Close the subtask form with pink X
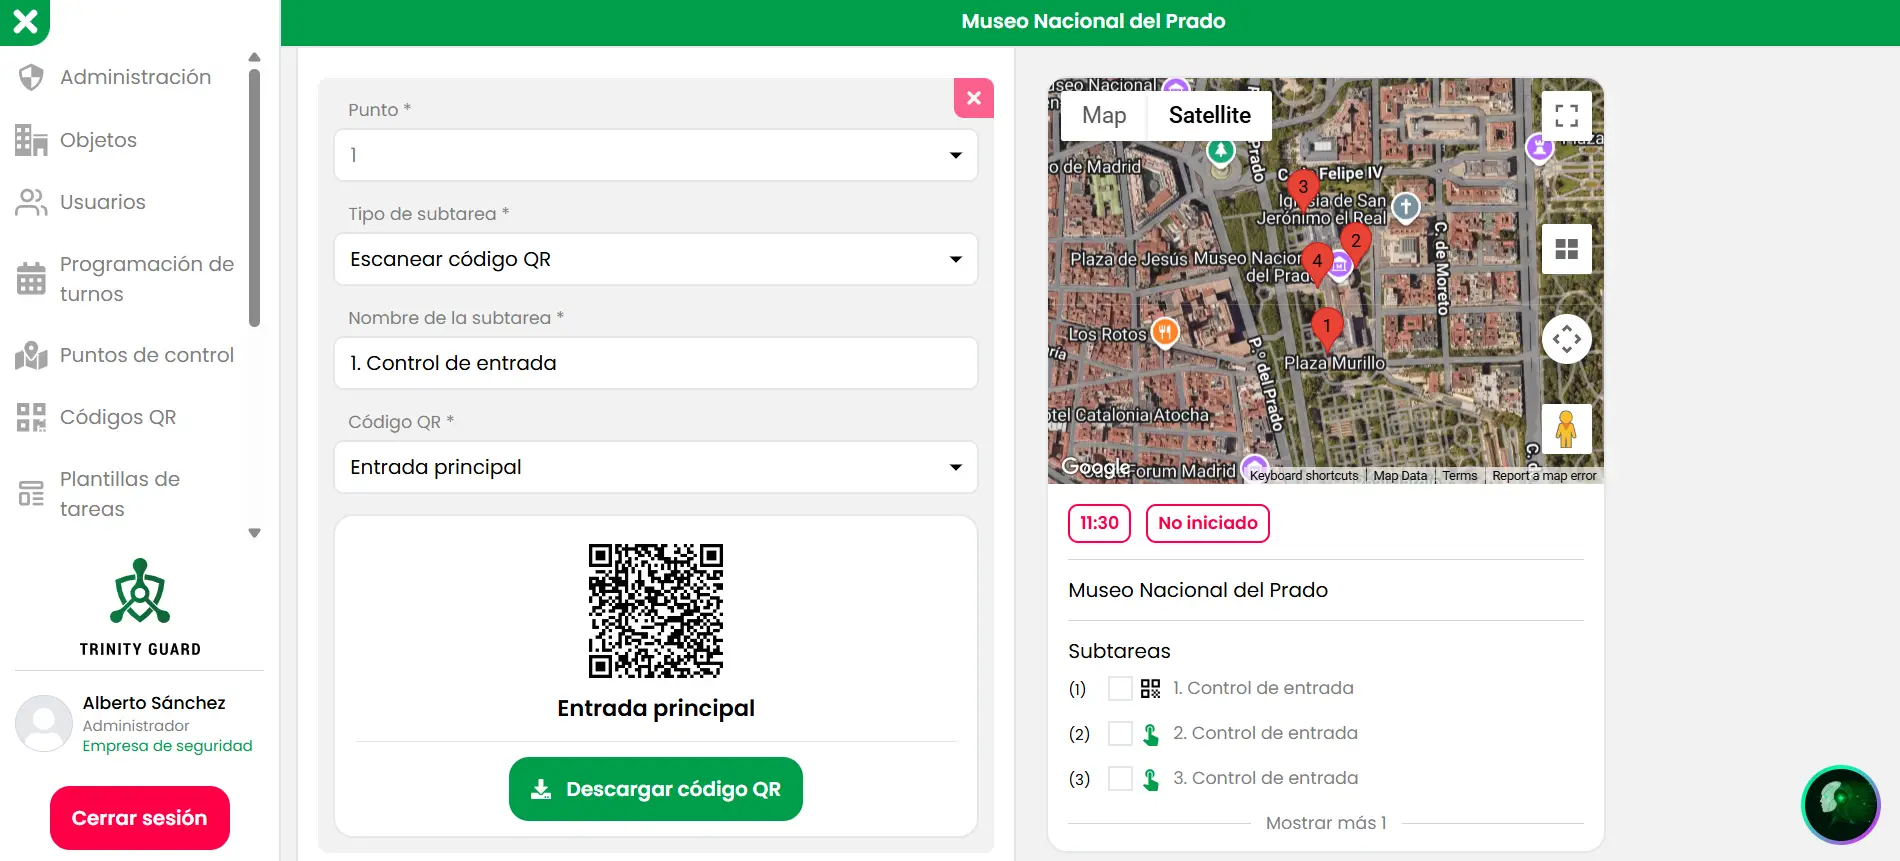The width and height of the screenshot is (1900, 861). tap(973, 98)
